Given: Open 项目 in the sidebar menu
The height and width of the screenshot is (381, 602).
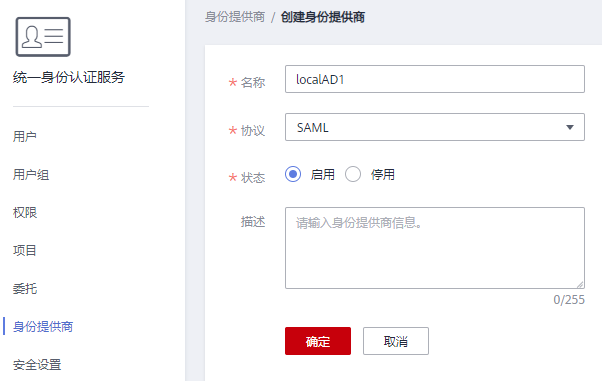Looking at the screenshot, I should click(25, 250).
